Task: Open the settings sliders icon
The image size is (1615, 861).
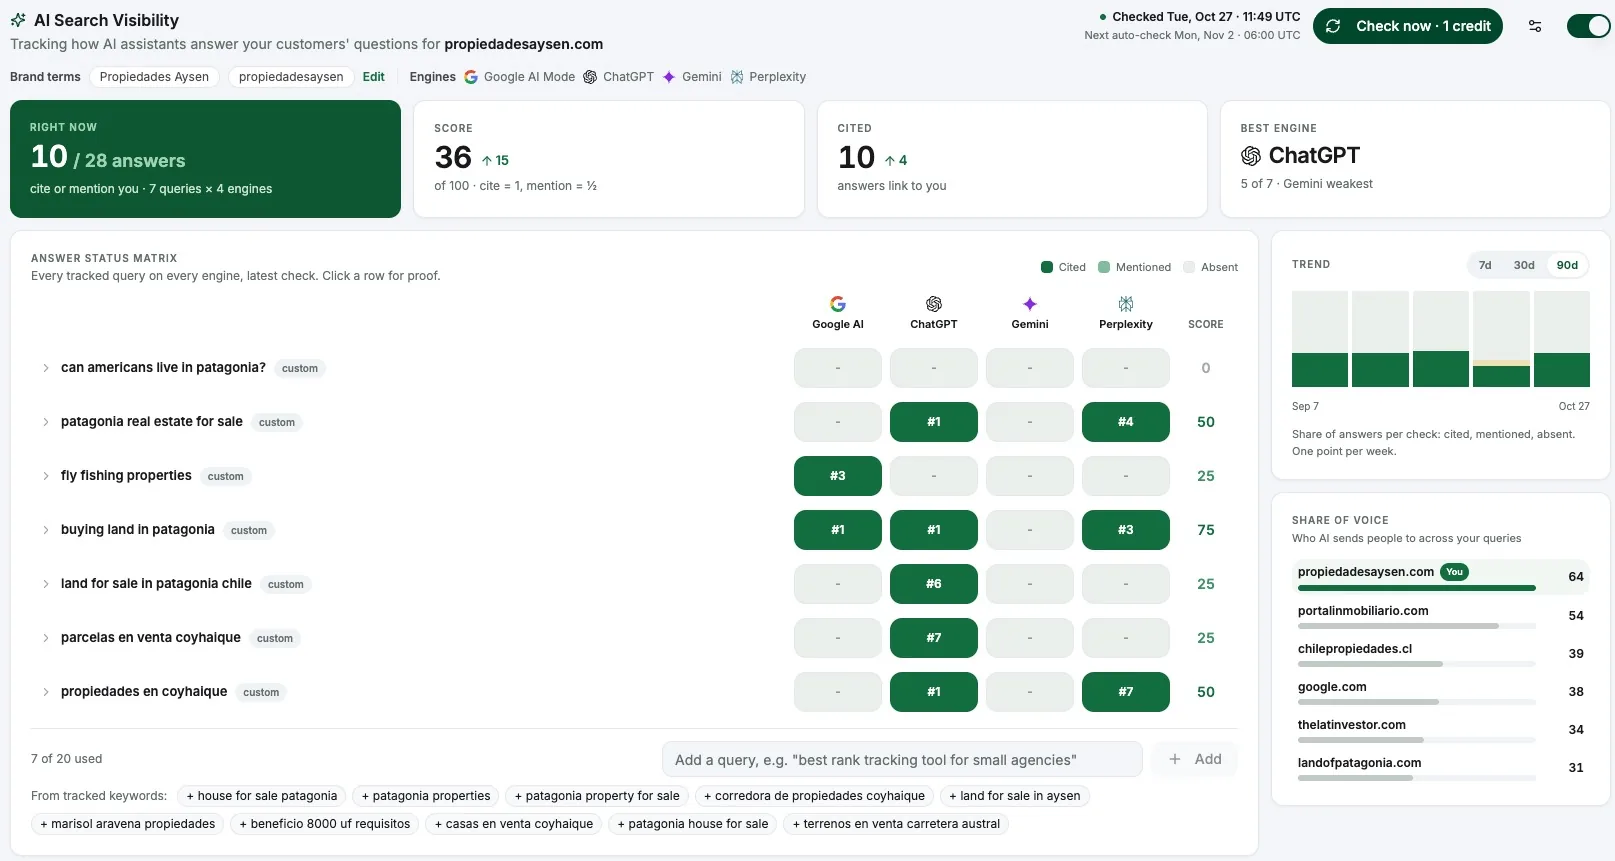Action: pyautogui.click(x=1535, y=26)
